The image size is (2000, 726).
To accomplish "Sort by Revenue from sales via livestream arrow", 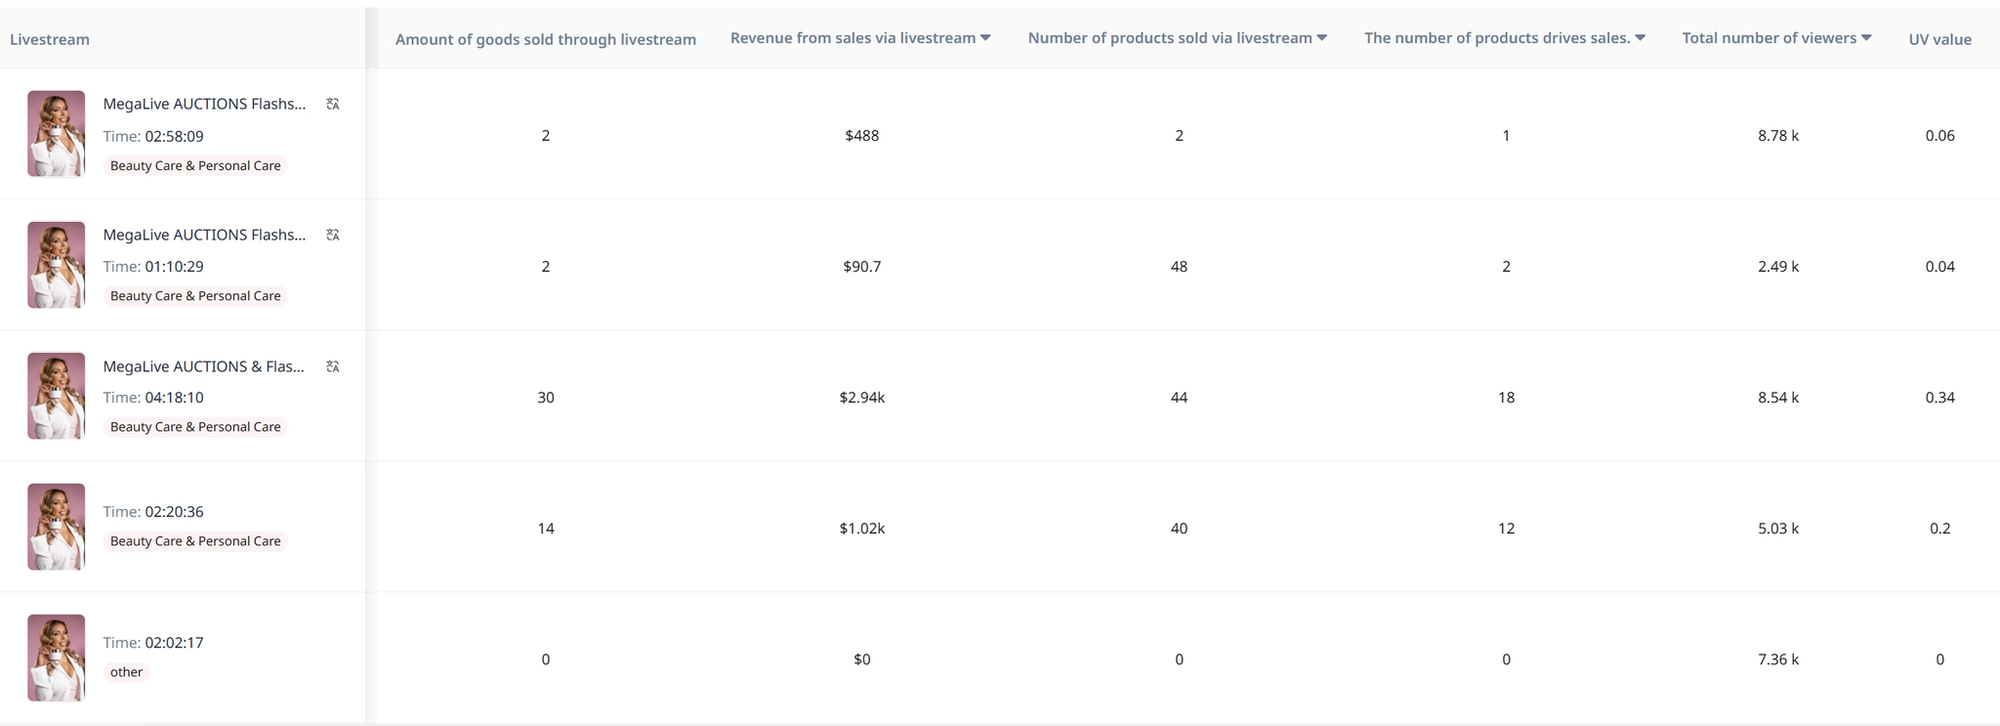I will click(985, 38).
